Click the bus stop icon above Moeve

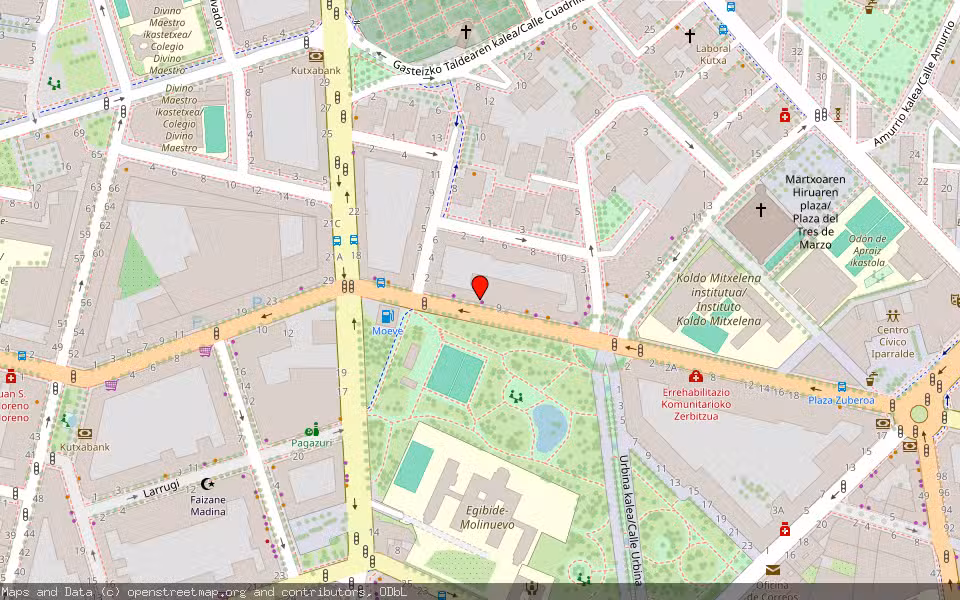point(381,283)
